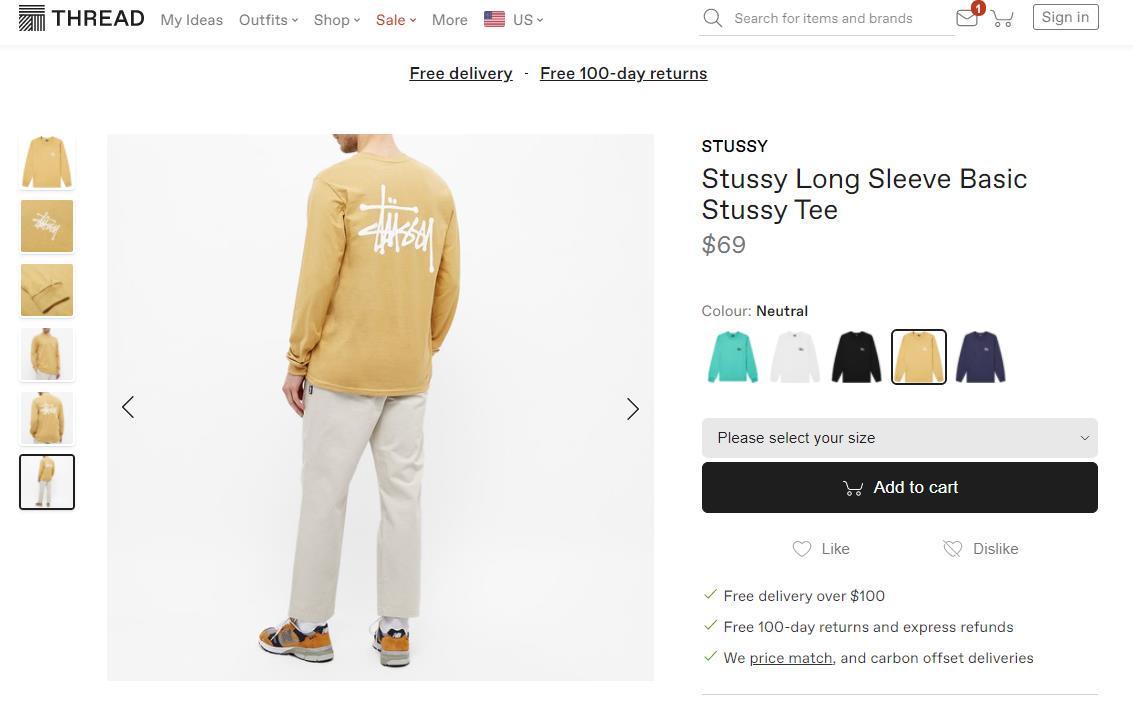This screenshot has width=1133, height=710.
Task: Open the shopping cart icon
Action: [1002, 19]
